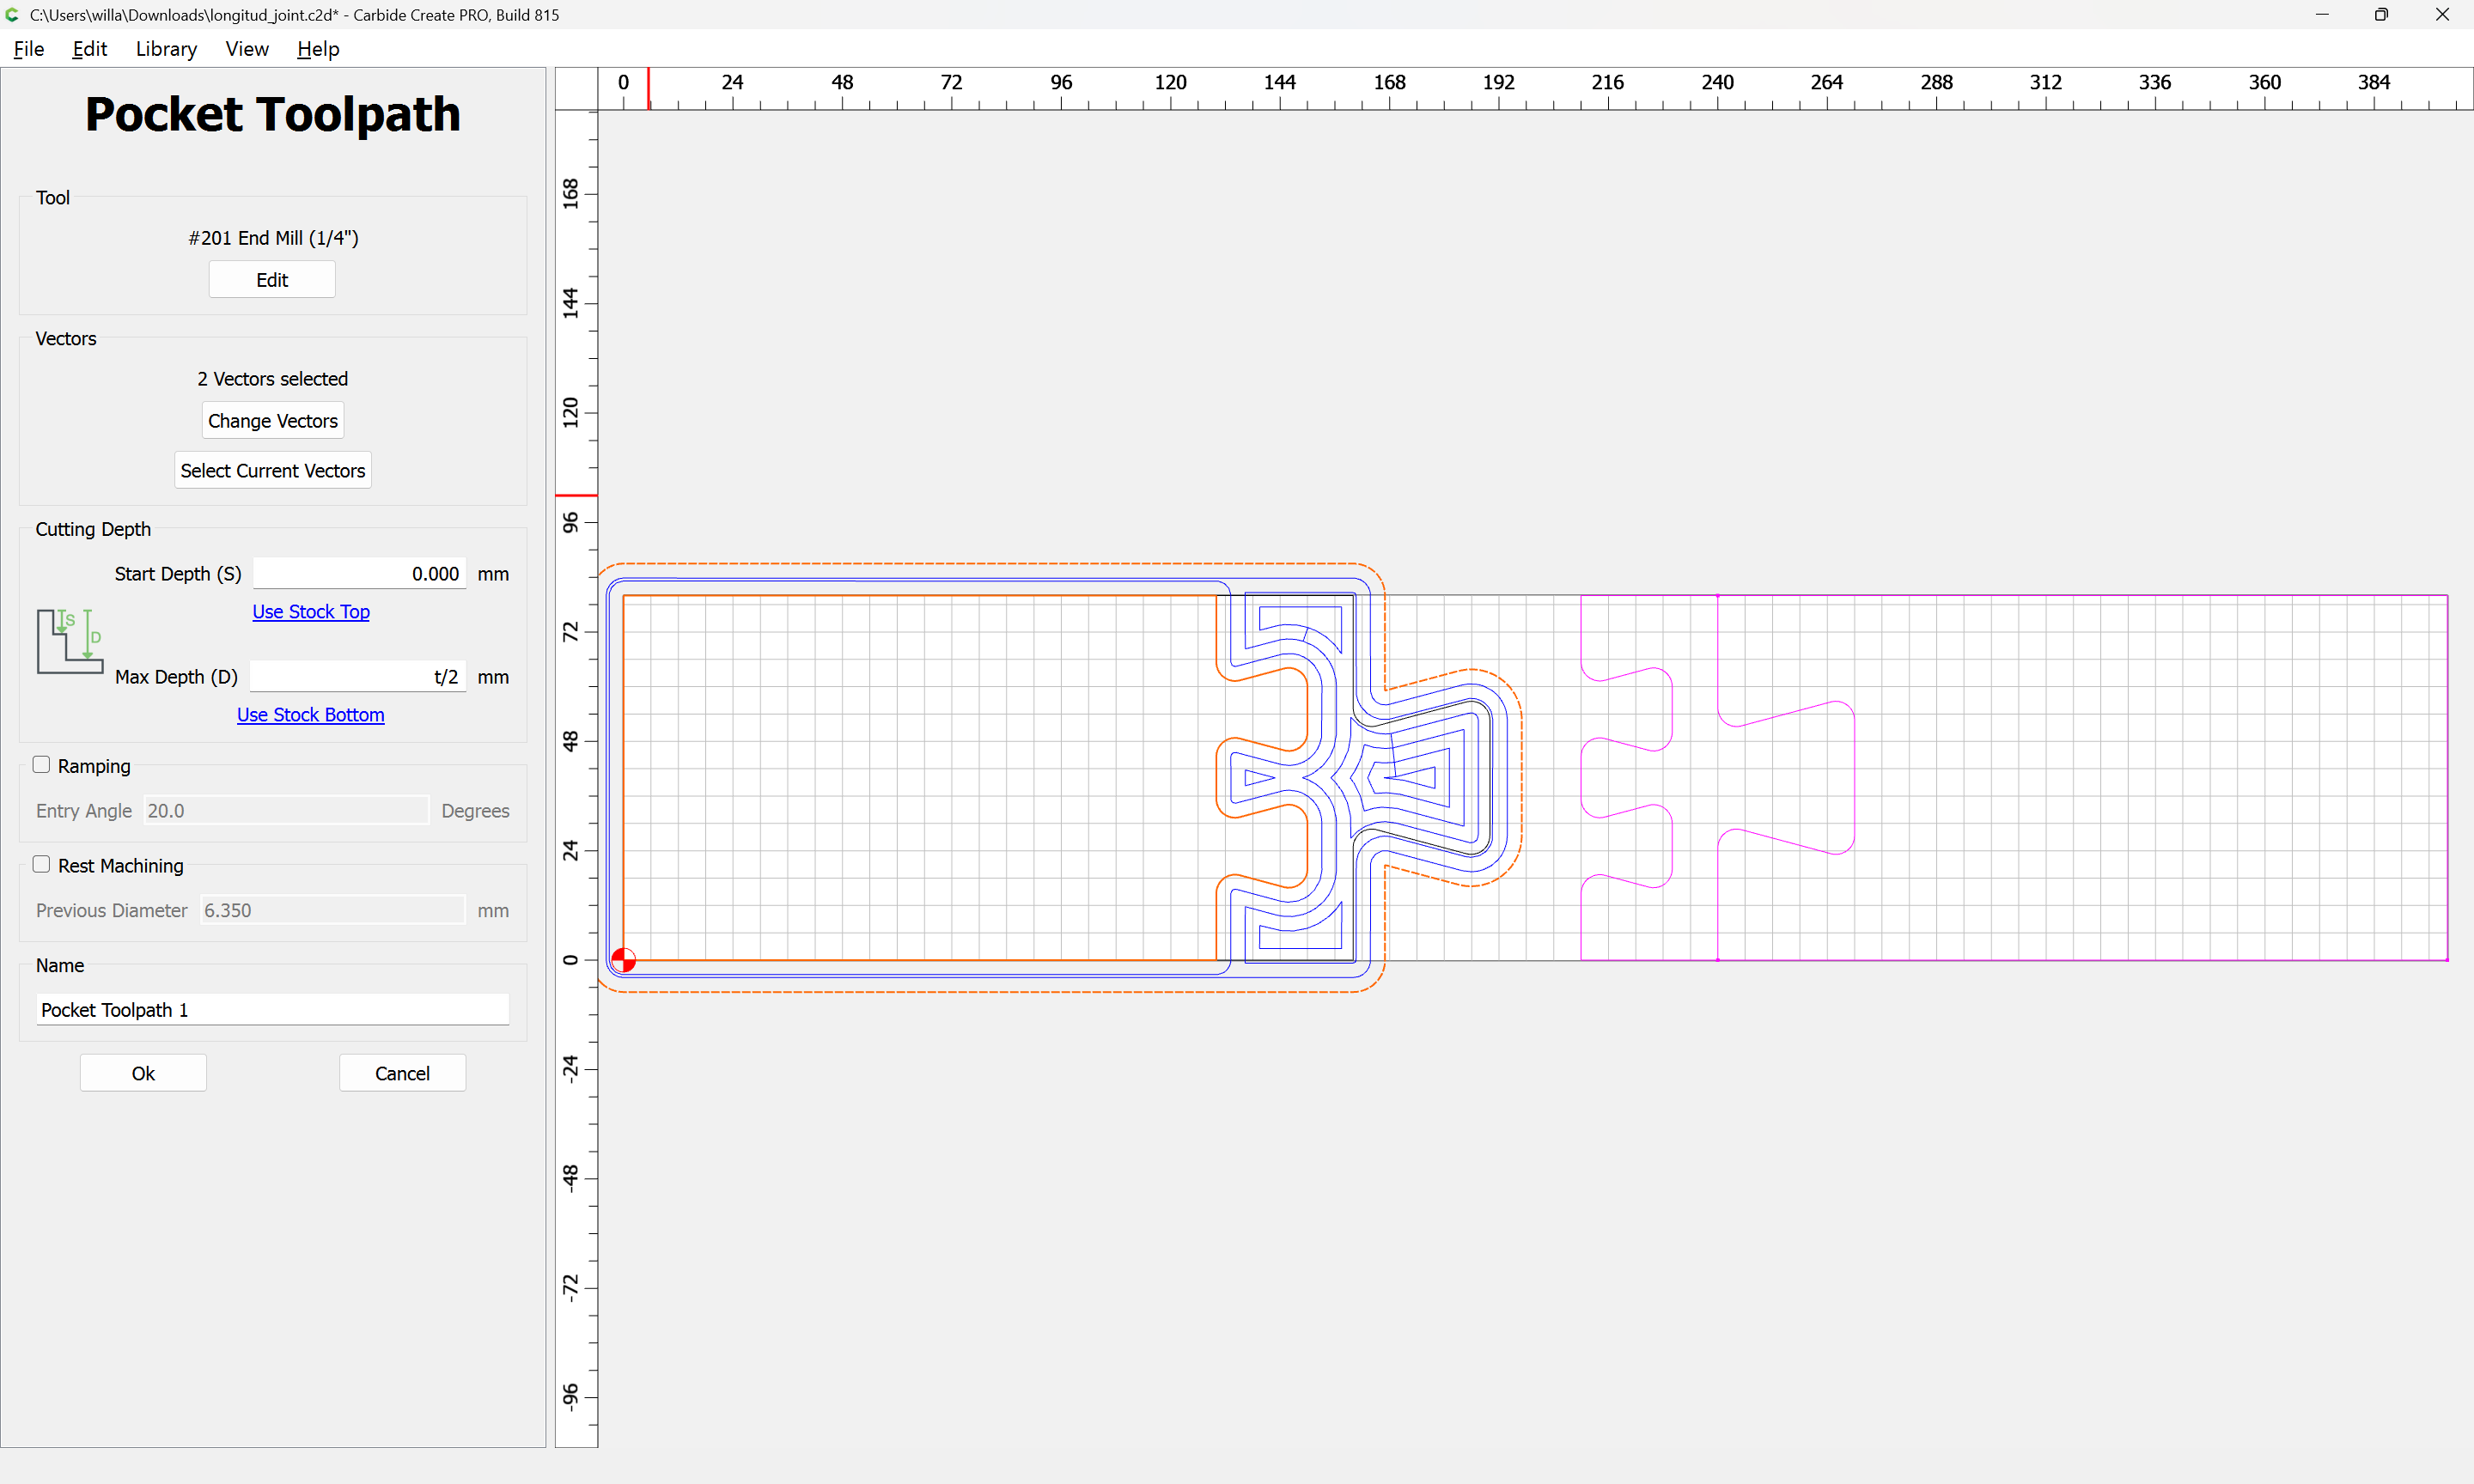Confirm toolpath with Ok button
This screenshot has height=1484, width=2474.
point(143,1074)
